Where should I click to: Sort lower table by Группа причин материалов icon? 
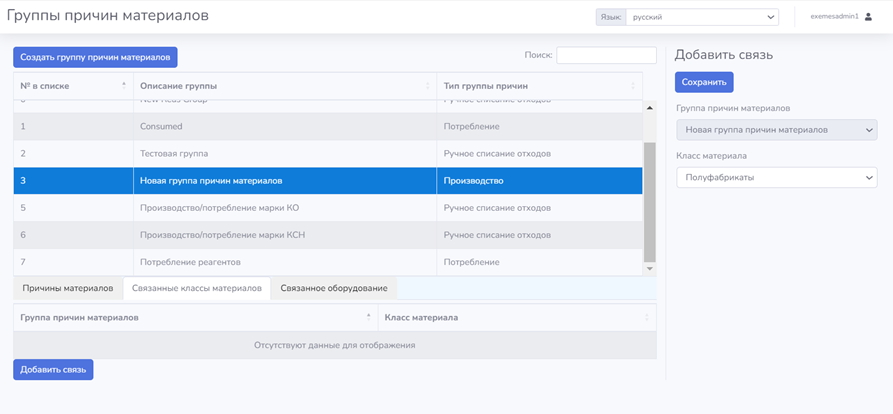[370, 317]
